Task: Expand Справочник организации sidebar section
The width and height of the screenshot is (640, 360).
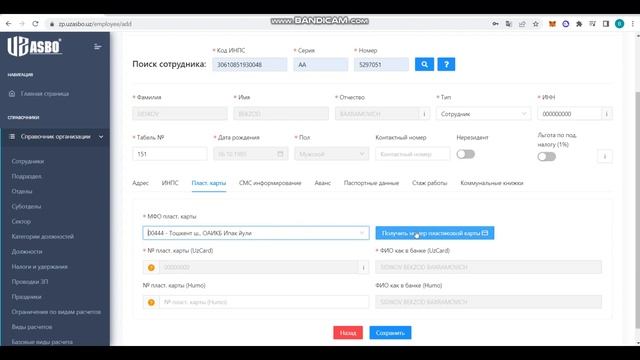Action: (x=55, y=137)
